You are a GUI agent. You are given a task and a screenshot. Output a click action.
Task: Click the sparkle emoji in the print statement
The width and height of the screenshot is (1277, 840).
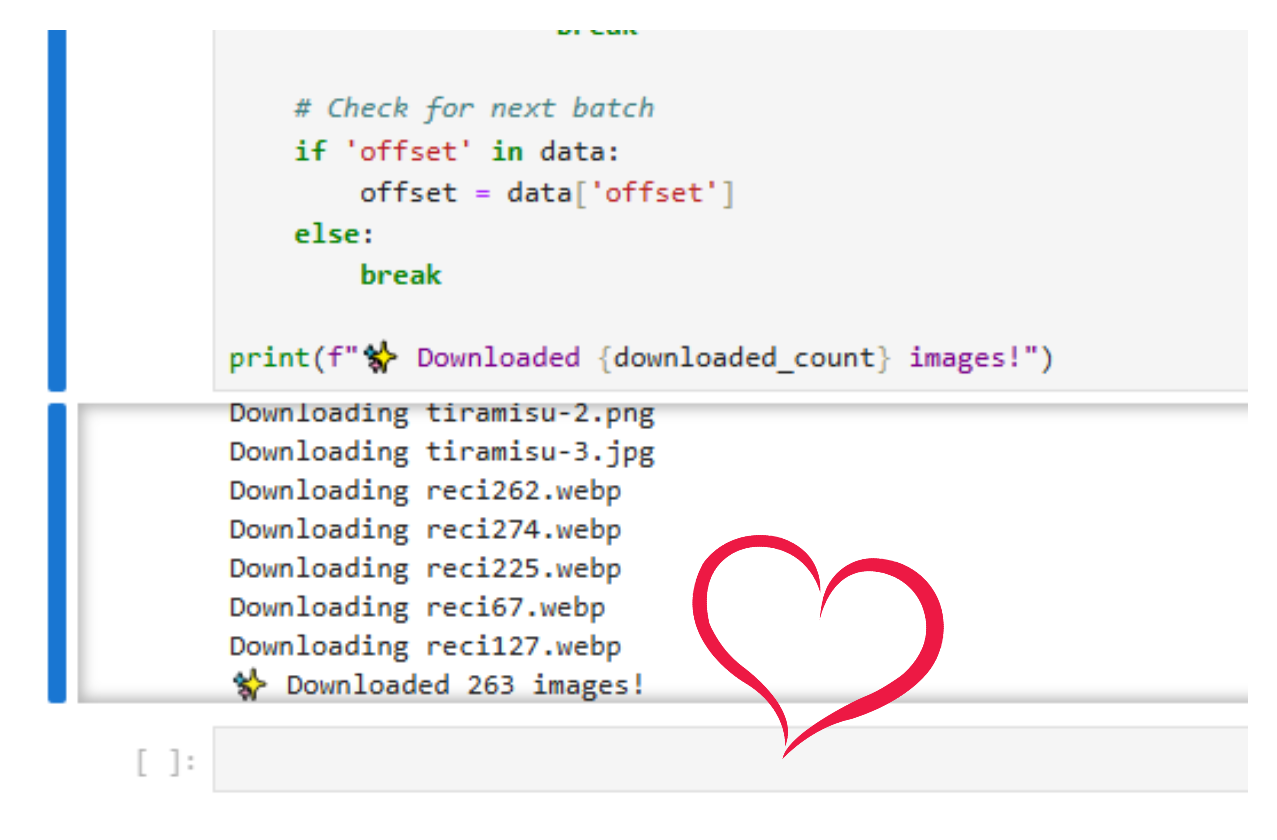(381, 356)
